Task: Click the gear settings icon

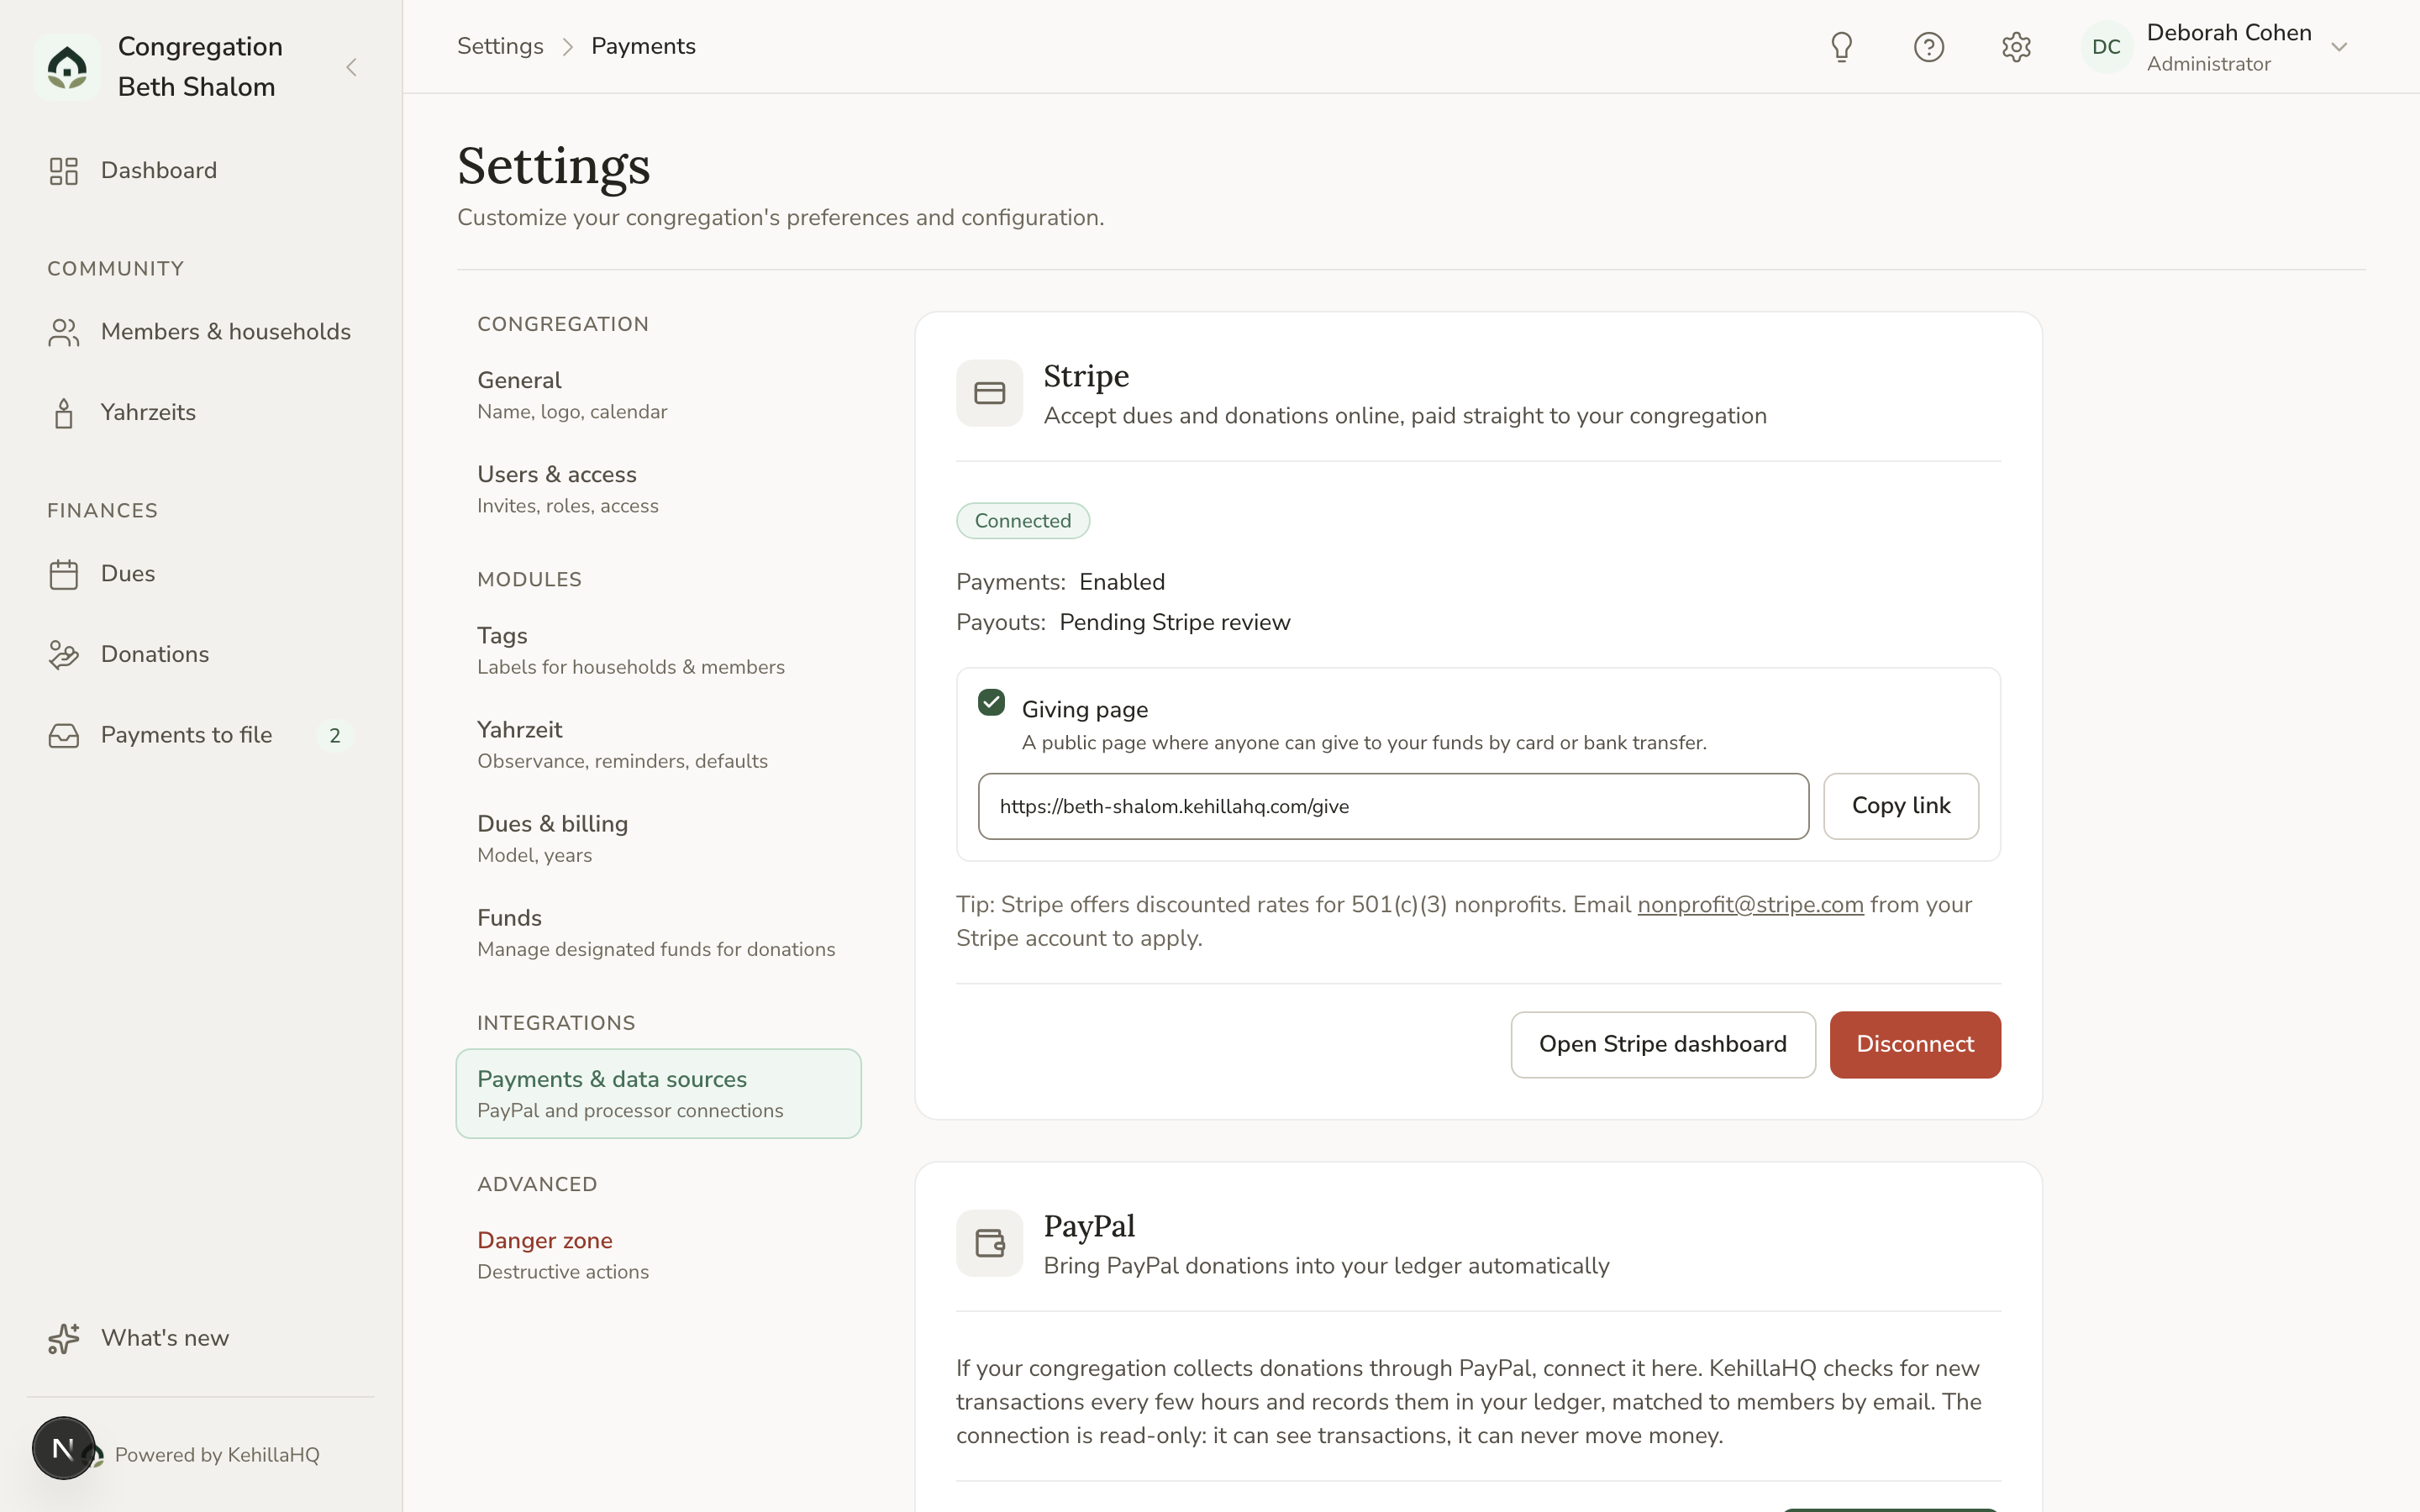Action: coord(2016,47)
